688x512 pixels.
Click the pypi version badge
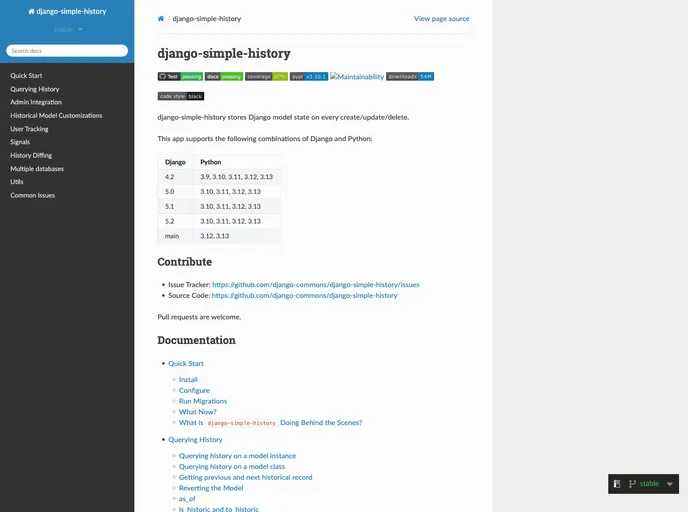tap(309, 76)
